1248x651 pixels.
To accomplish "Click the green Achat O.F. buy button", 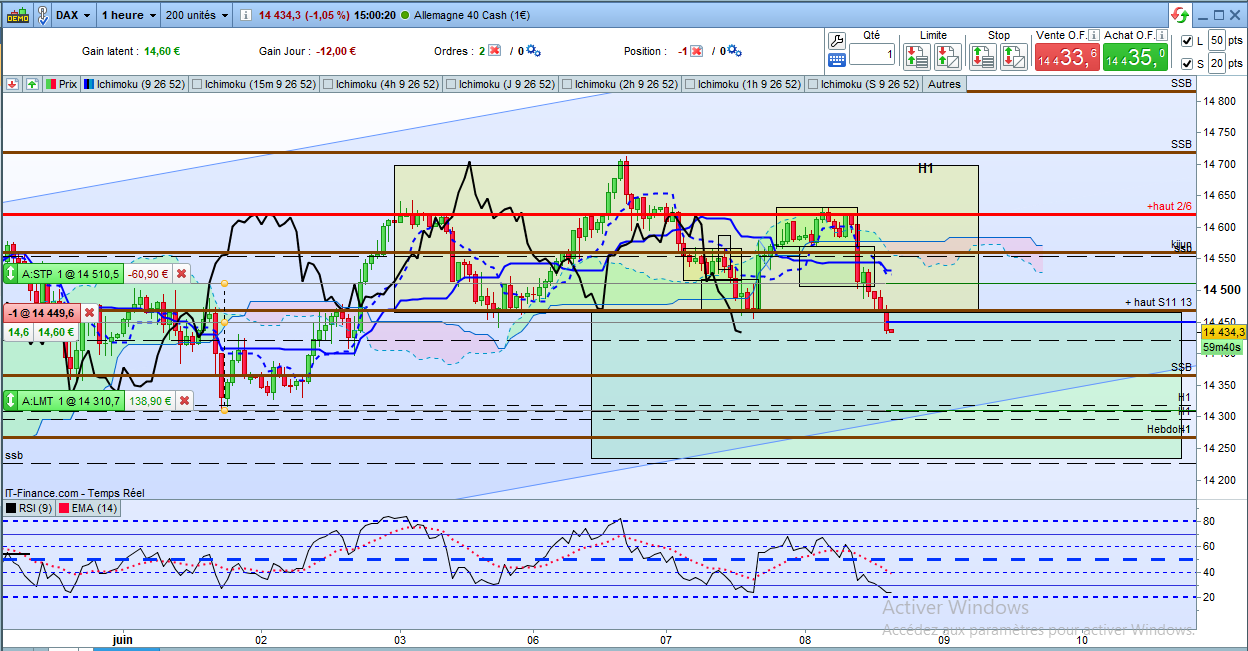I will click(1135, 58).
